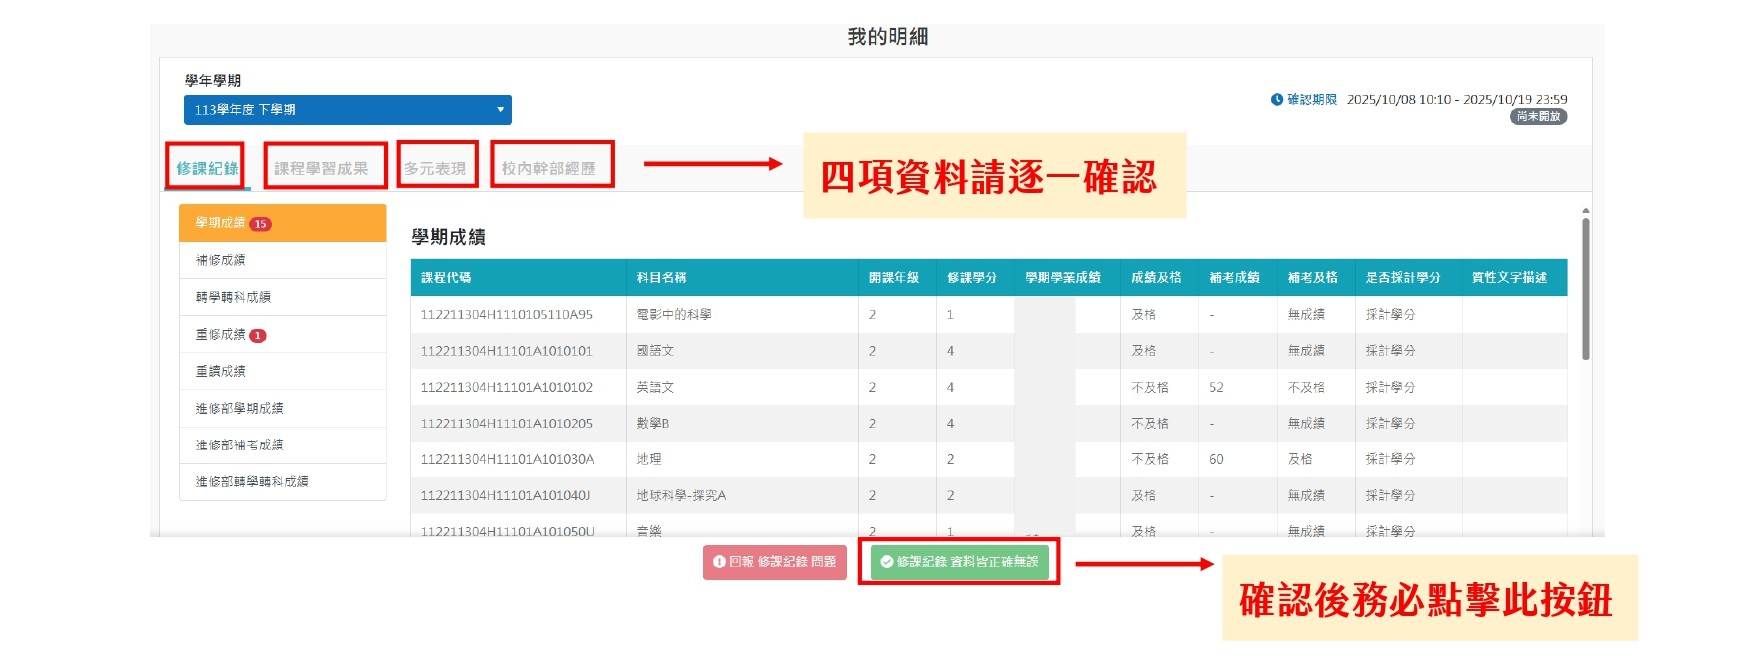Switch to the 課程學習成果 tab
1755x659 pixels.
[x=321, y=168]
